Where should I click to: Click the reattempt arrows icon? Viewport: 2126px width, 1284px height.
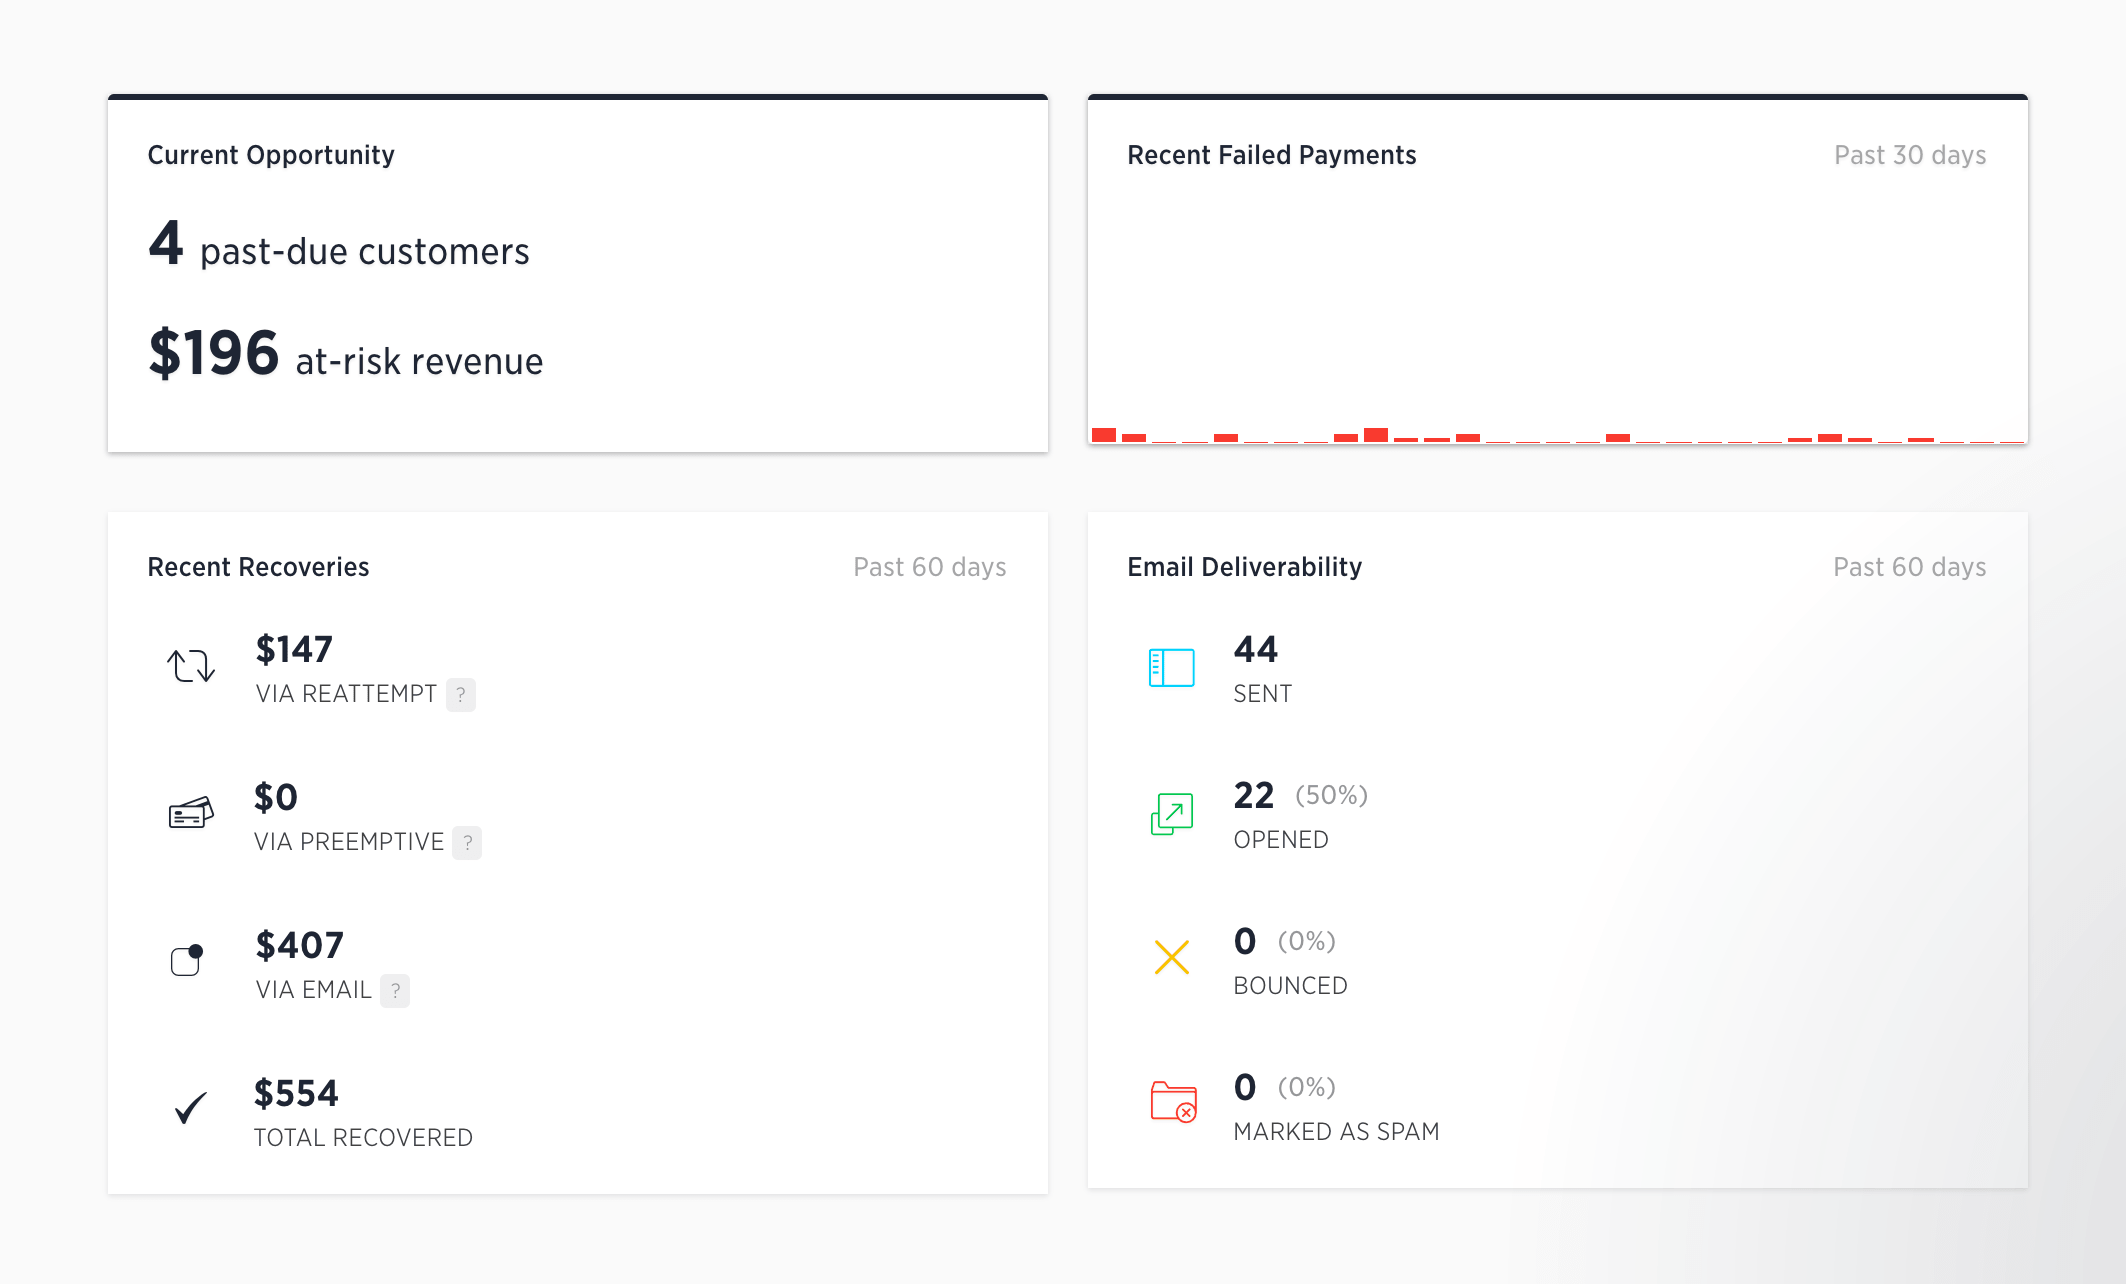coord(190,666)
